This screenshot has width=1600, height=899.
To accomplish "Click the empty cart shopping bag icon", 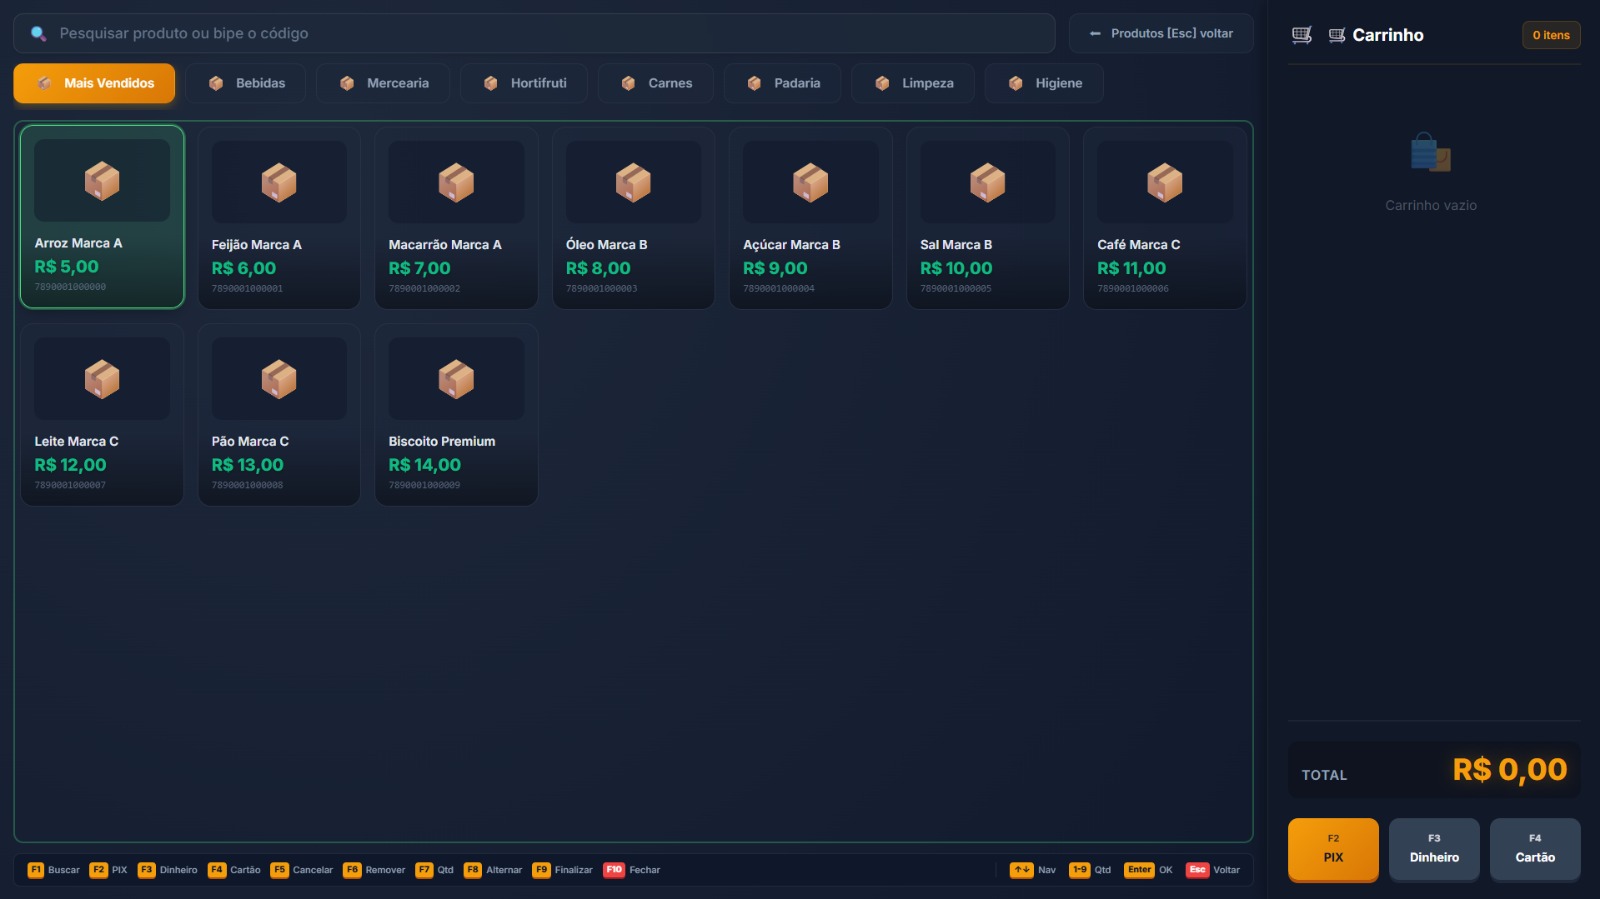I will tap(1431, 153).
